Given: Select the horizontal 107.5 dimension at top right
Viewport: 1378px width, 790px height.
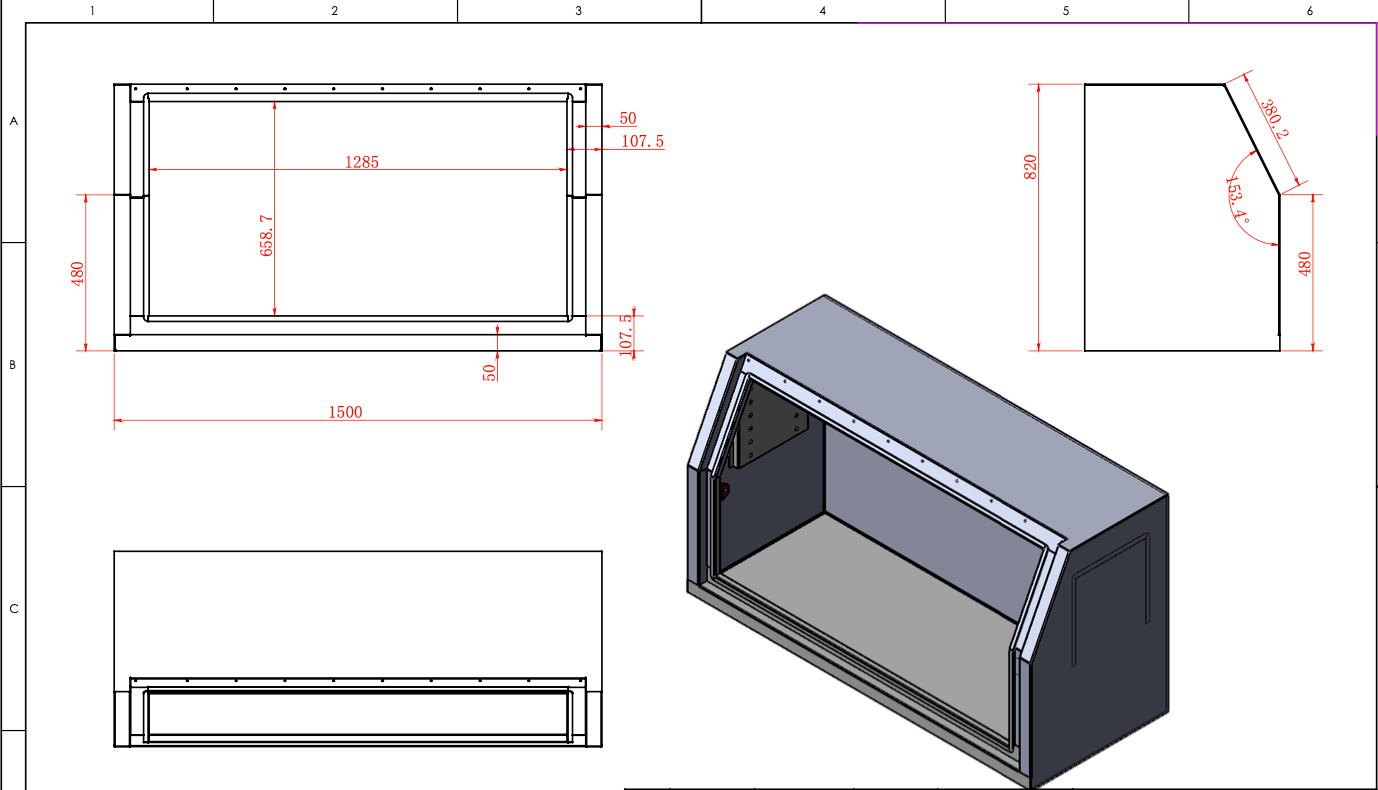Looking at the screenshot, I should tap(642, 141).
